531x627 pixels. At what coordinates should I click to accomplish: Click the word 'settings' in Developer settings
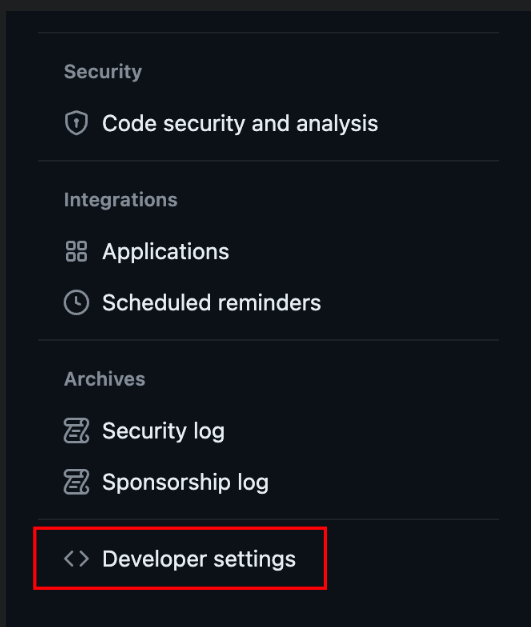coord(255,559)
